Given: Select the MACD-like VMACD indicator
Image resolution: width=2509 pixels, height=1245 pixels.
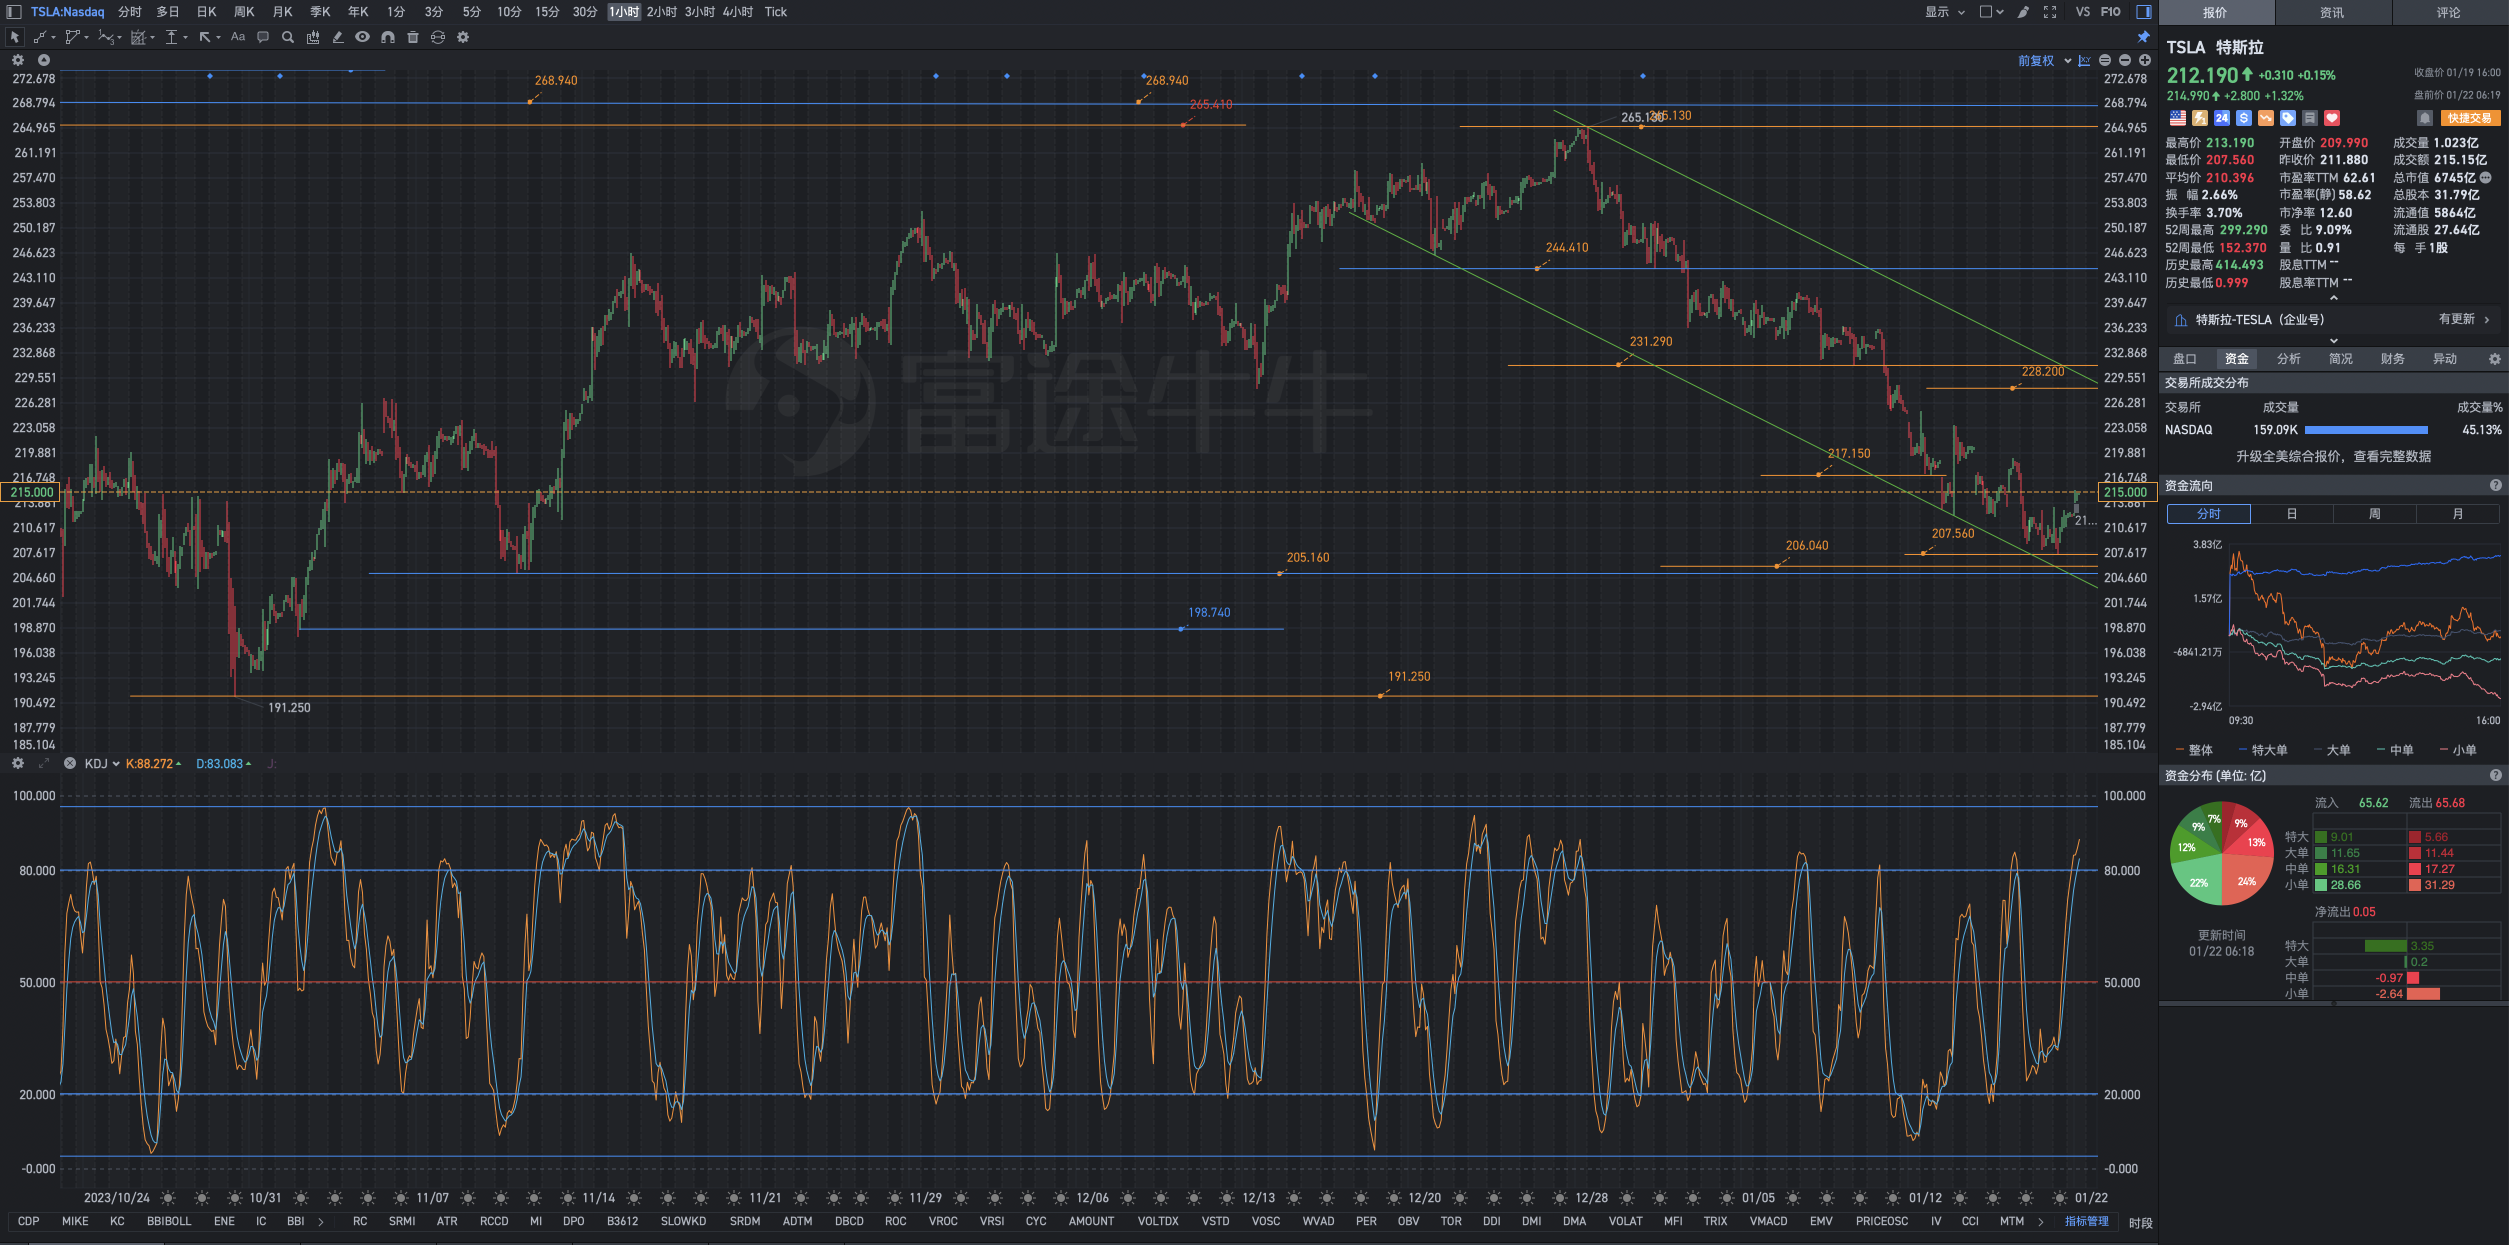Looking at the screenshot, I should pos(1768,1221).
